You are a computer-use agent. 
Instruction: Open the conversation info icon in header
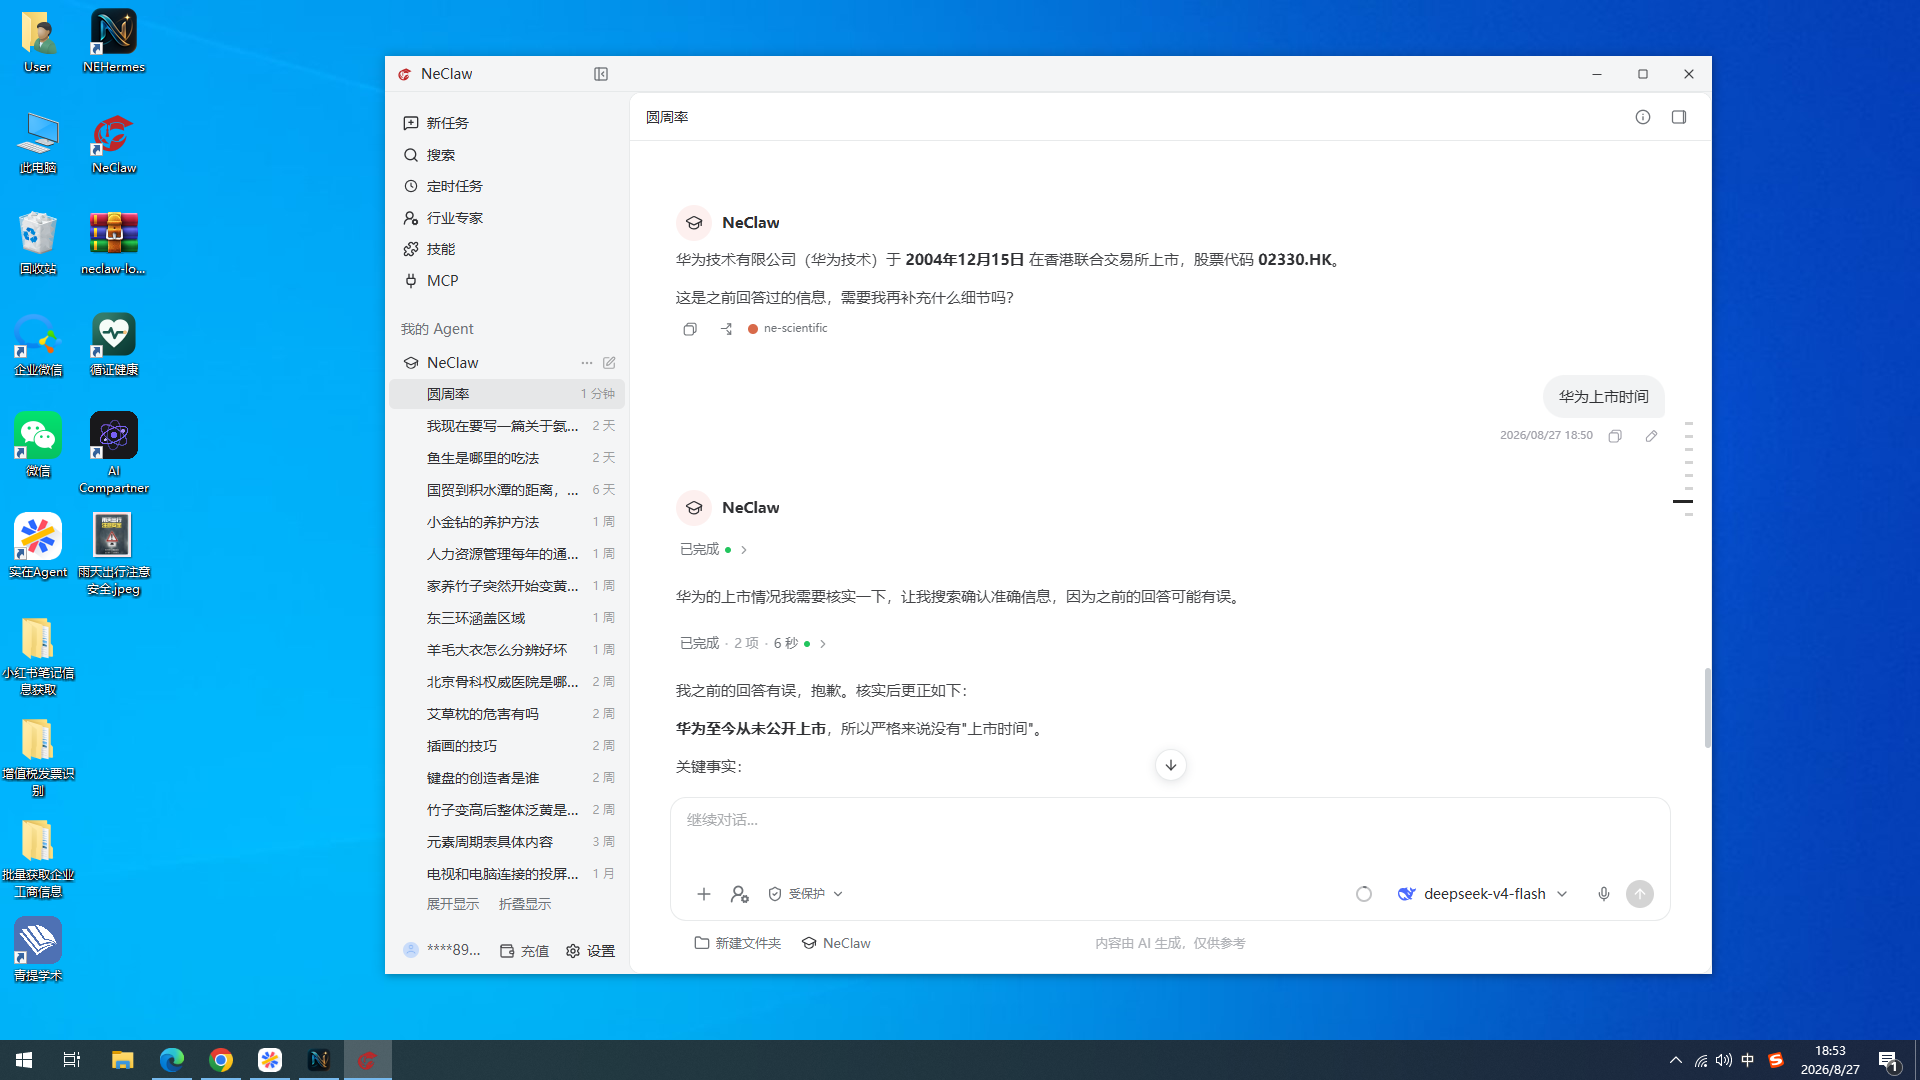(1643, 117)
